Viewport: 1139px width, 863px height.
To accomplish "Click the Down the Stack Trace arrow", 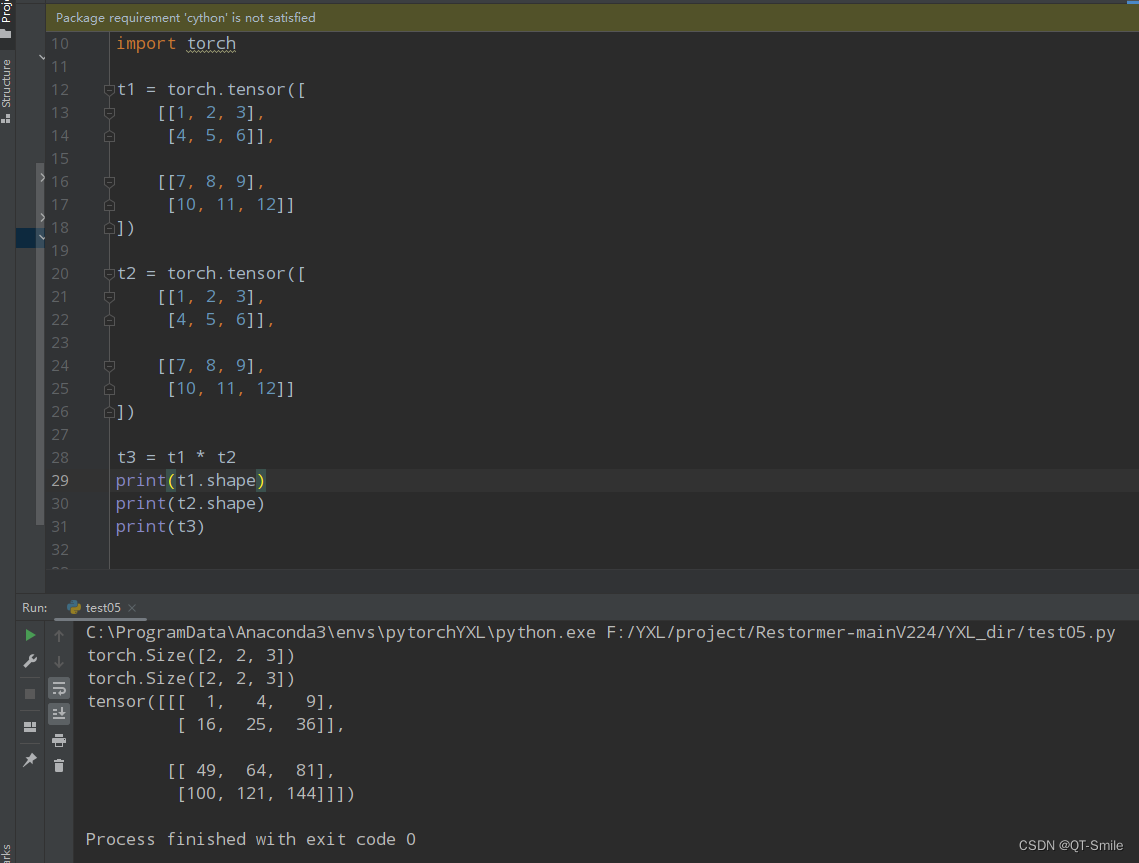I will [x=59, y=662].
